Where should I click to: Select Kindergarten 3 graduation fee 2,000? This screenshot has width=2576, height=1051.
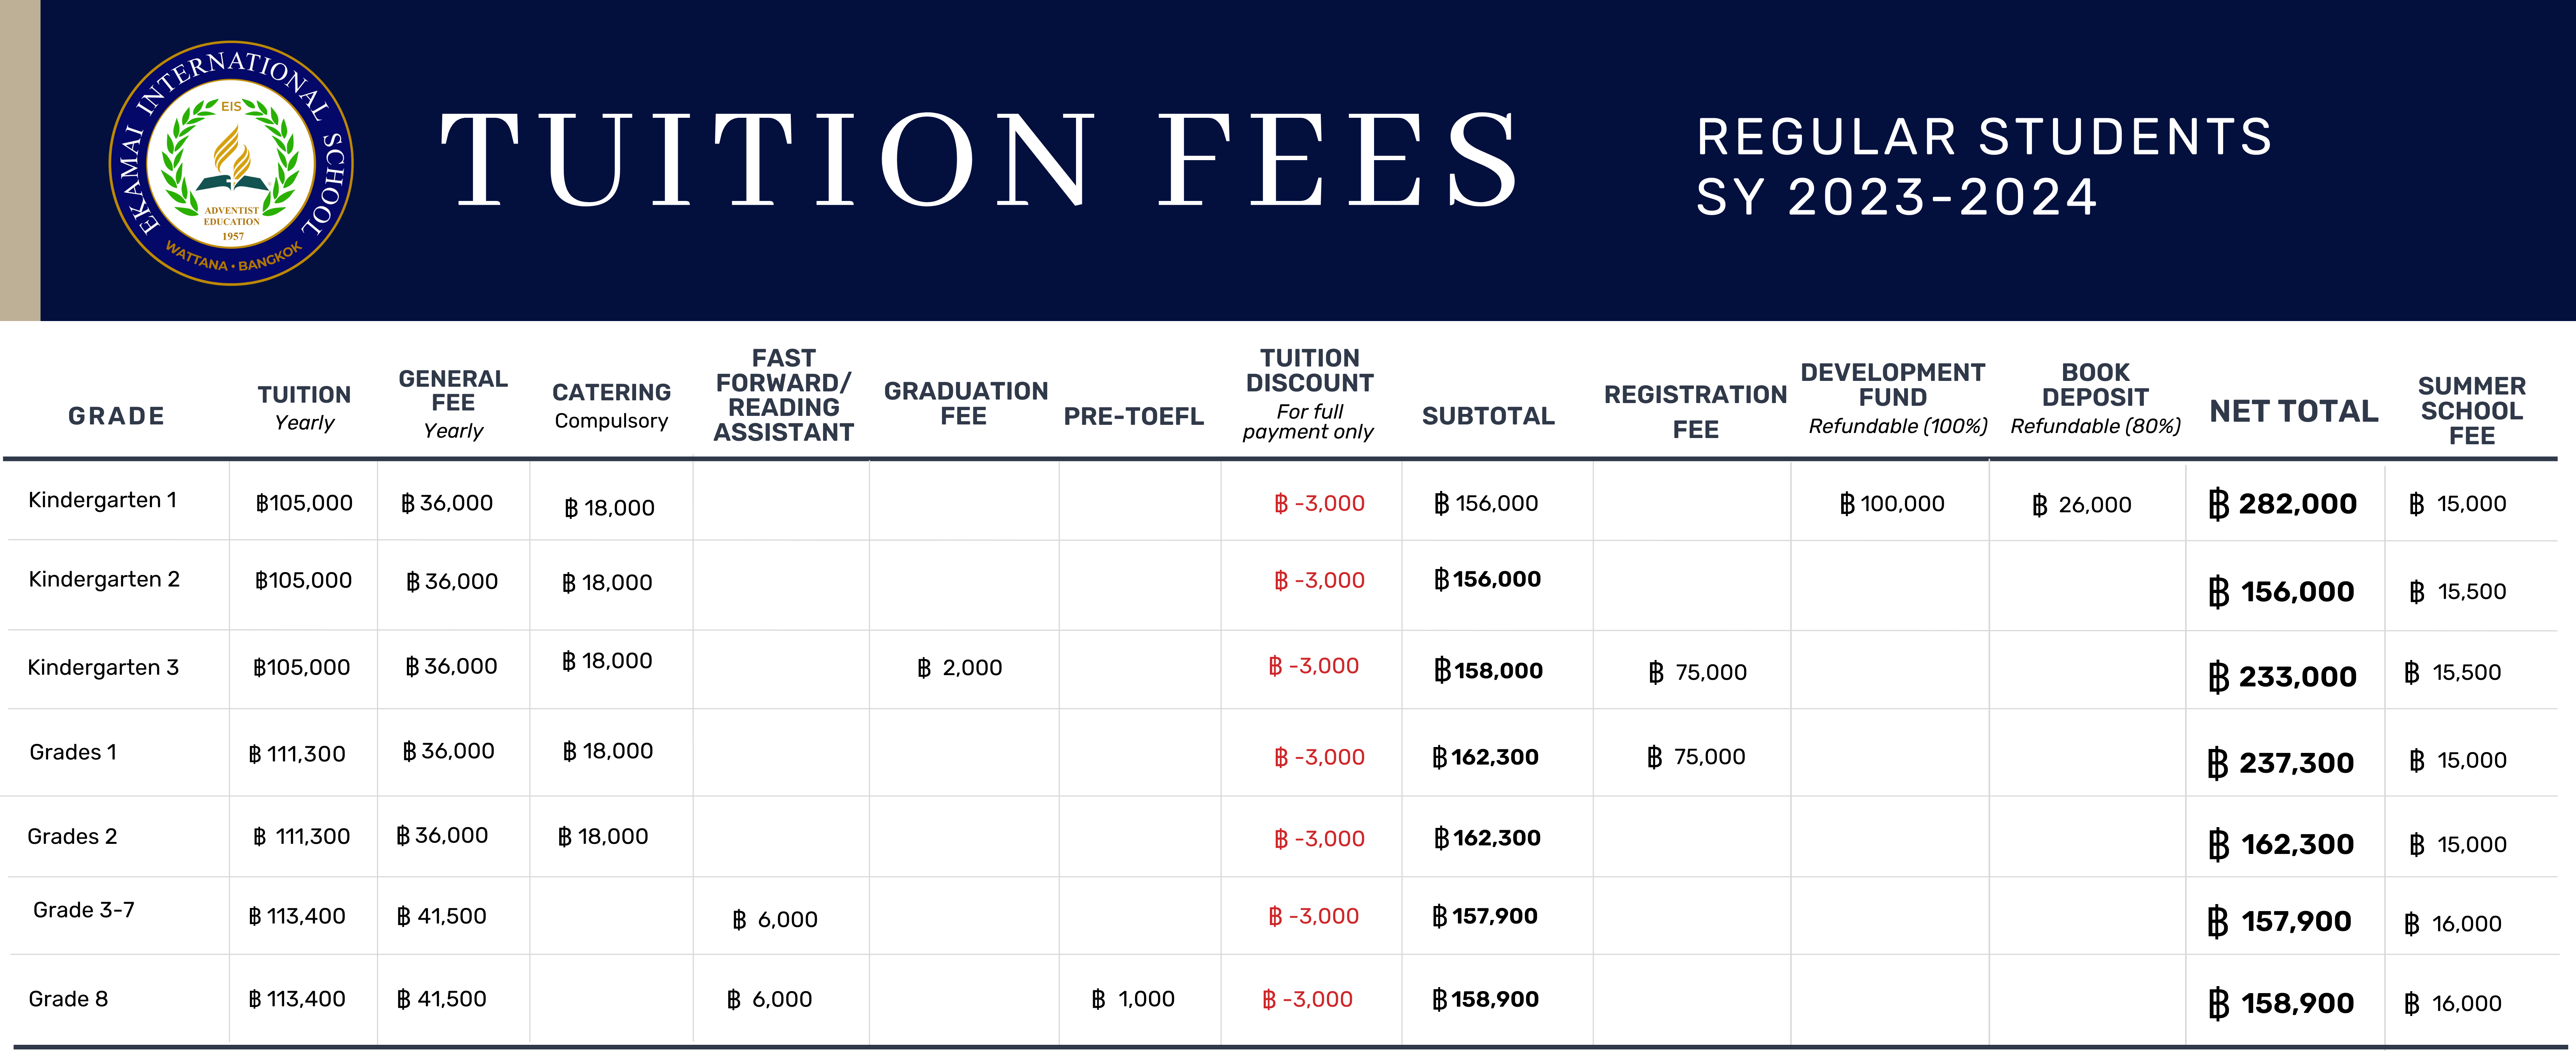coord(959,668)
